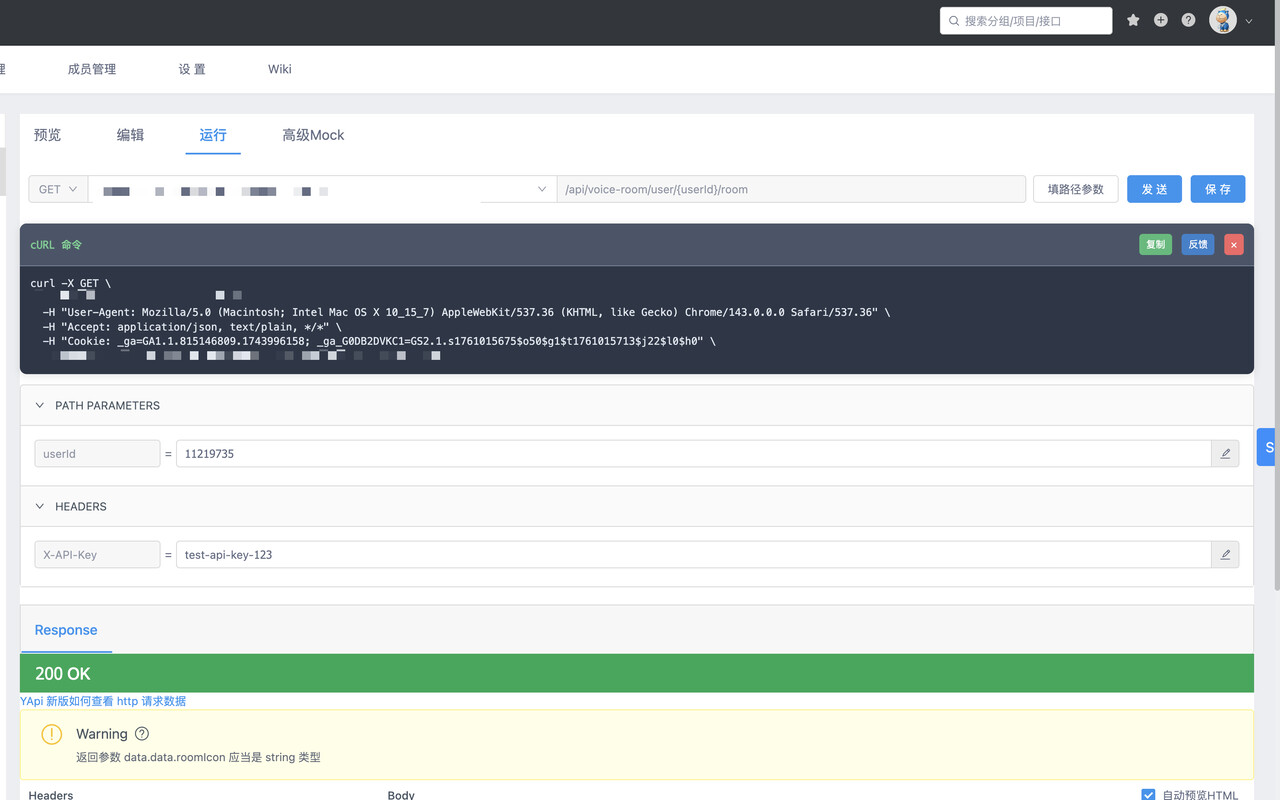Open the YApi http request data link
The image size is (1280, 800).
(103, 701)
